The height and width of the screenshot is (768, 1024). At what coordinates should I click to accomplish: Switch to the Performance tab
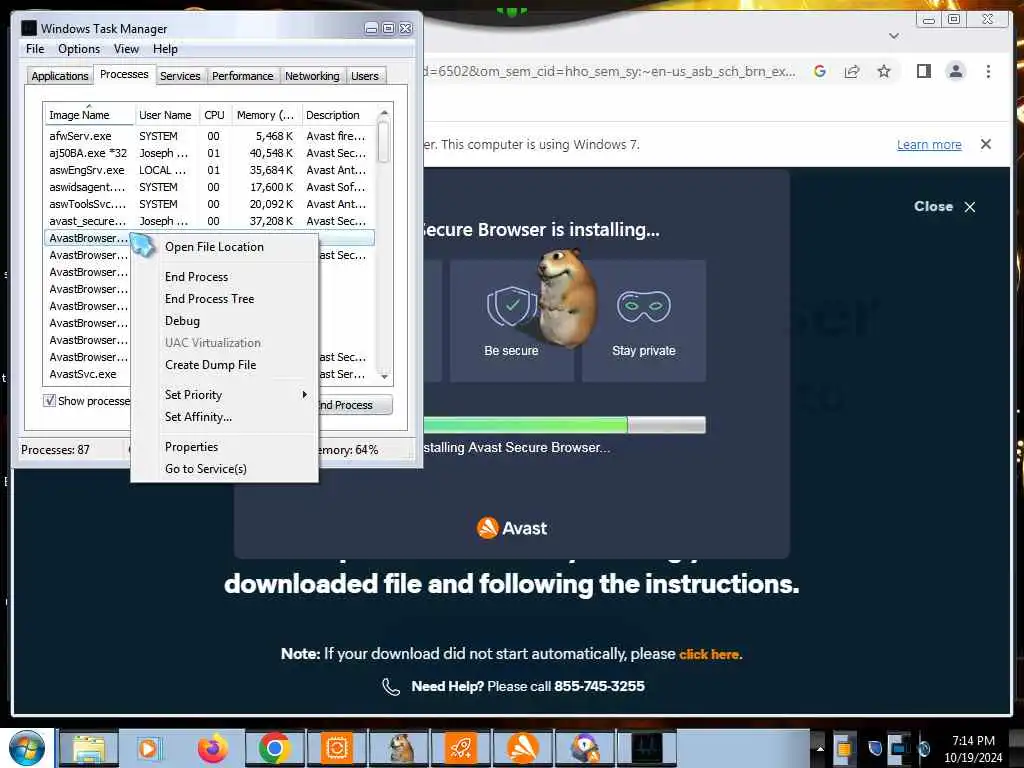coord(243,76)
